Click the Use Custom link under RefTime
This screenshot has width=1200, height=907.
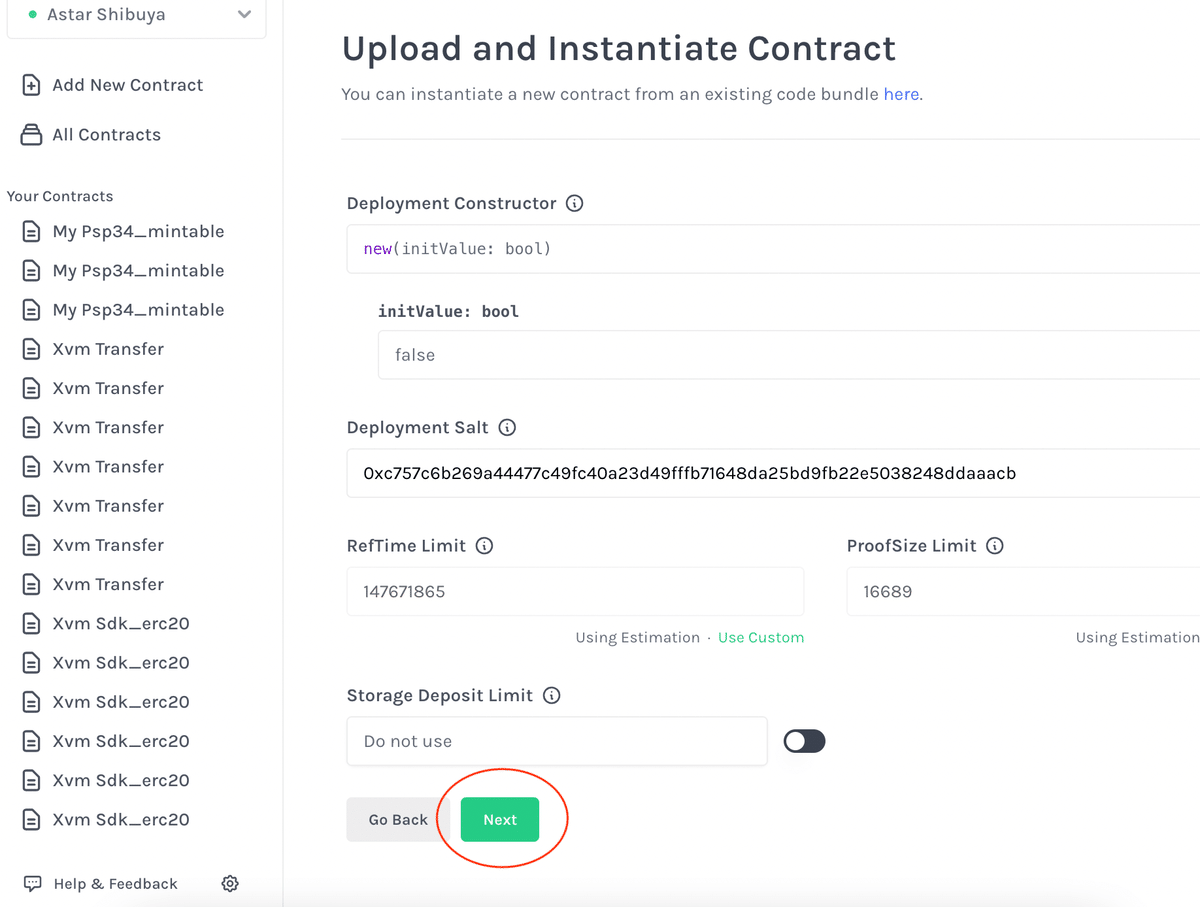[x=761, y=638]
